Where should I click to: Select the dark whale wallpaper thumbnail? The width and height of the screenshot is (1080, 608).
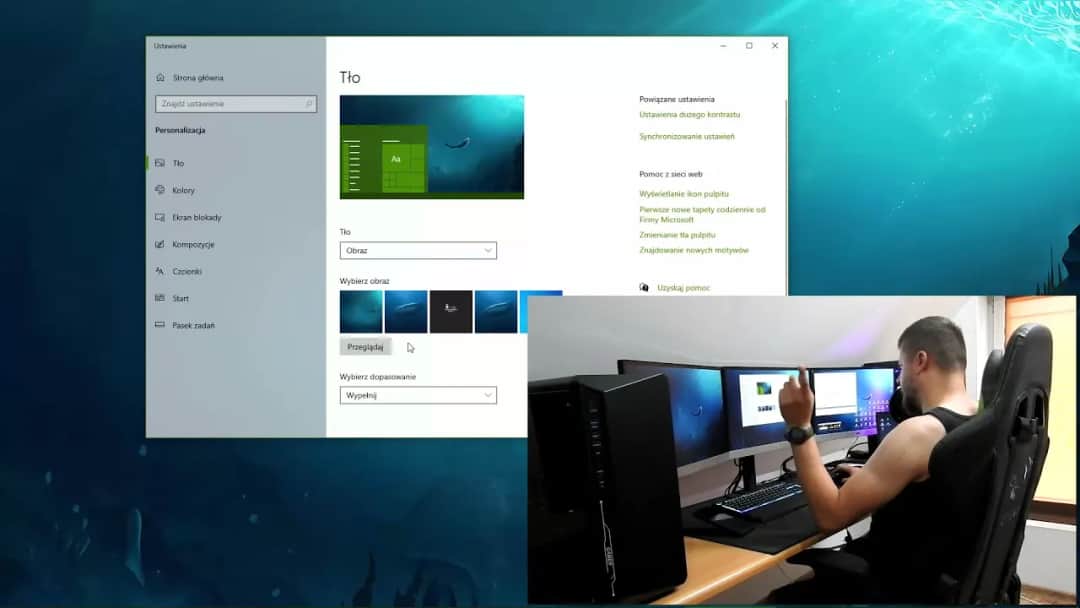450,311
